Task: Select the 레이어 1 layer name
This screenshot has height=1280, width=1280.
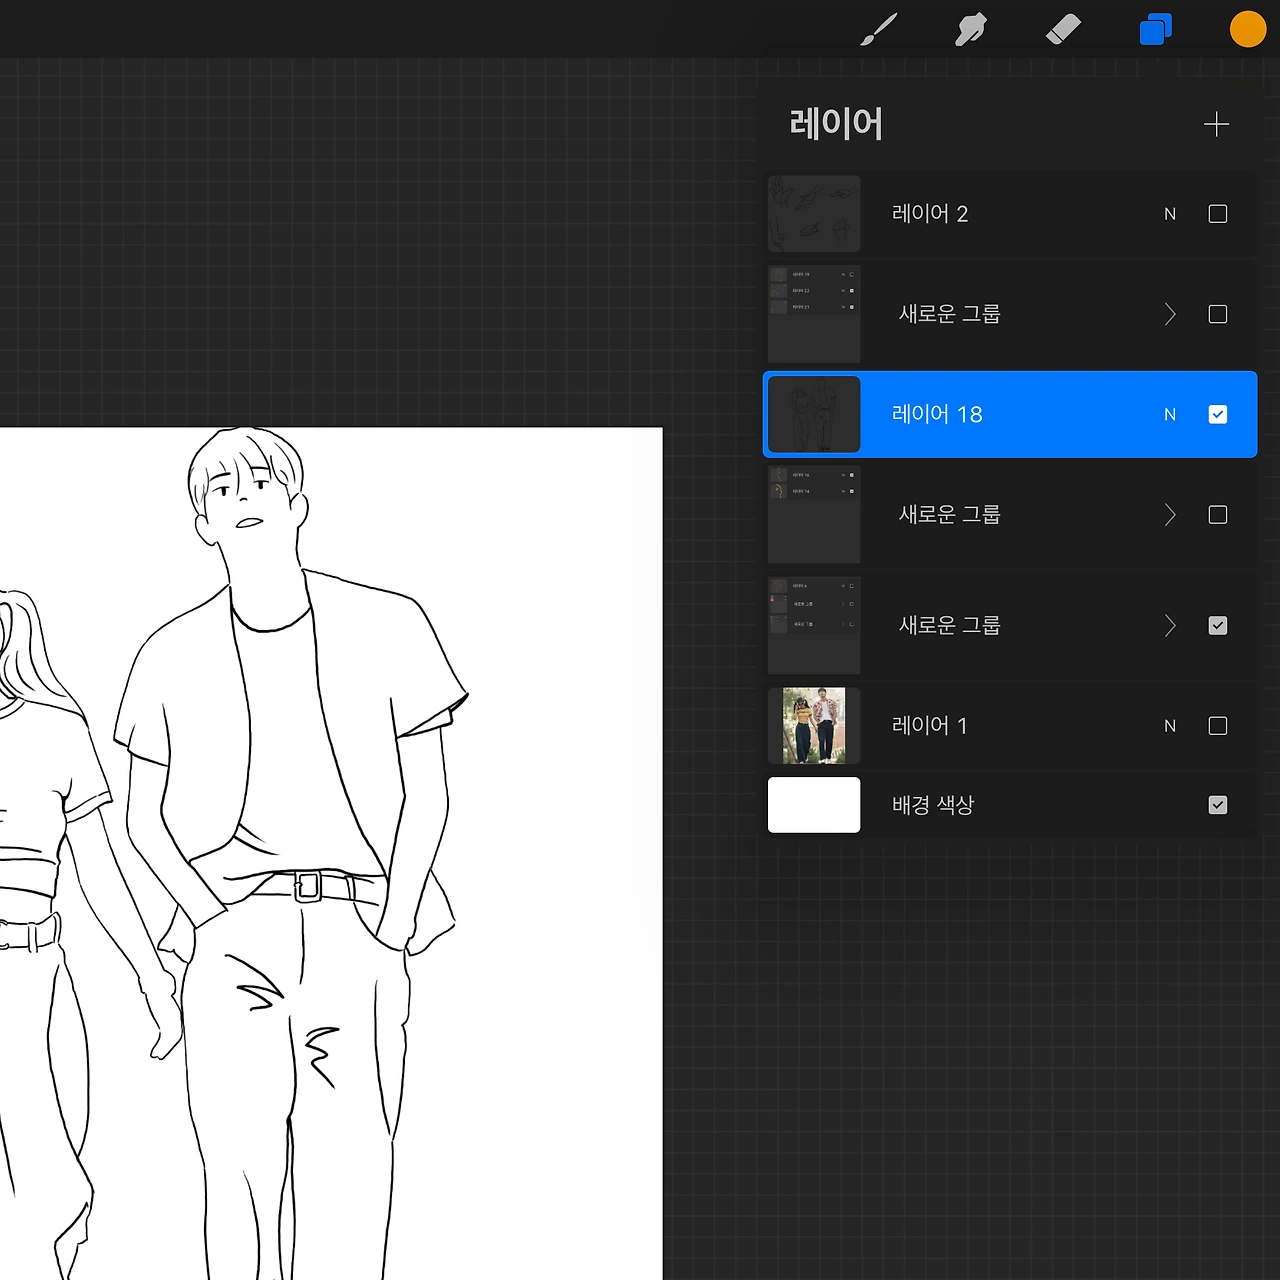Action: [930, 726]
